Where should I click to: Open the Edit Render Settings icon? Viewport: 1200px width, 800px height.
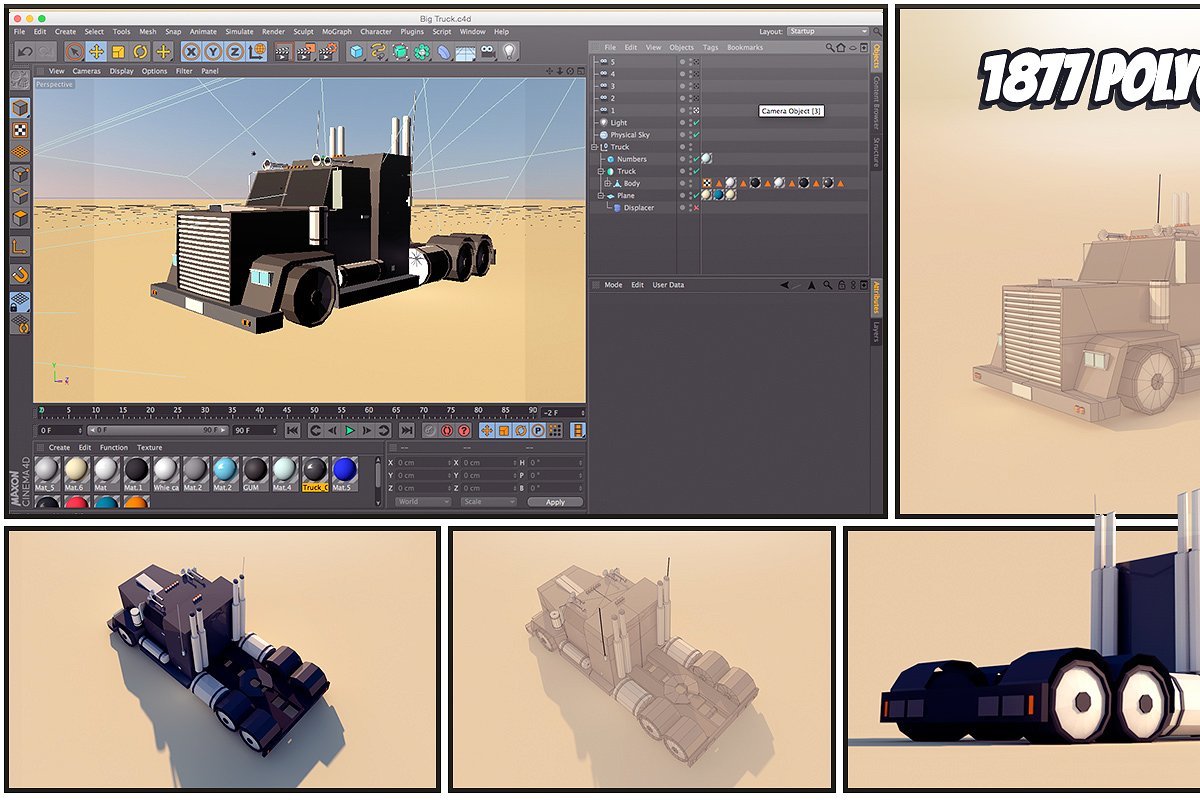327,52
